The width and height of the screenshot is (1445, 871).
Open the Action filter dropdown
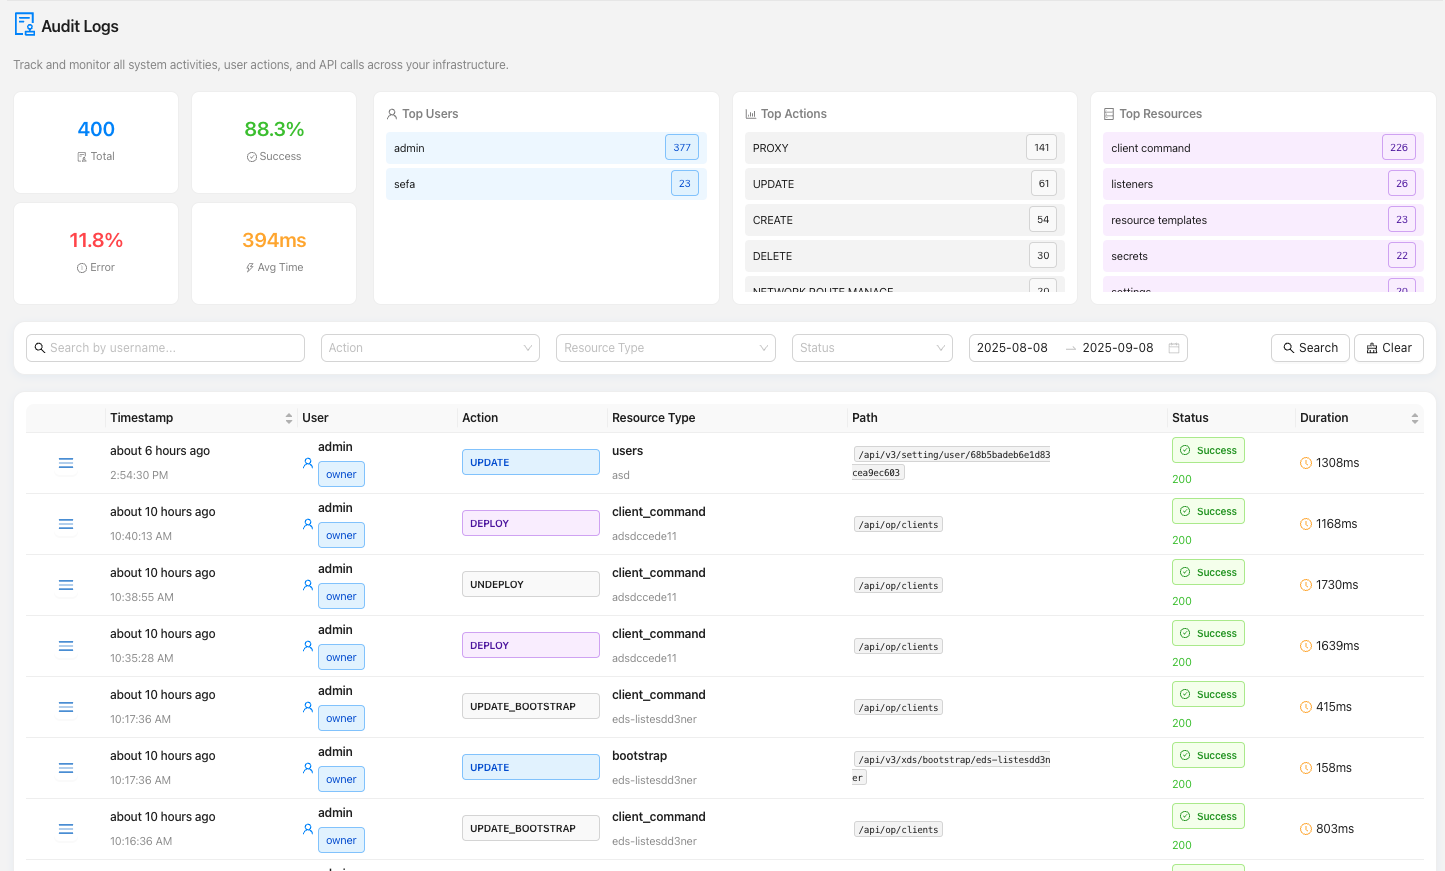coord(429,348)
